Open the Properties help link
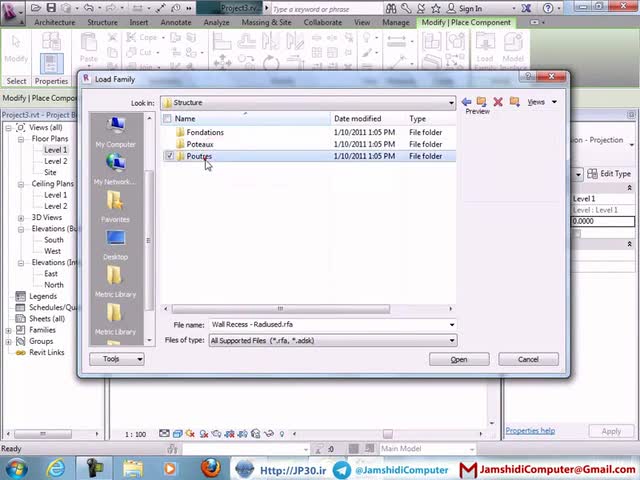Viewport: 640px width, 480px height. tap(530, 431)
